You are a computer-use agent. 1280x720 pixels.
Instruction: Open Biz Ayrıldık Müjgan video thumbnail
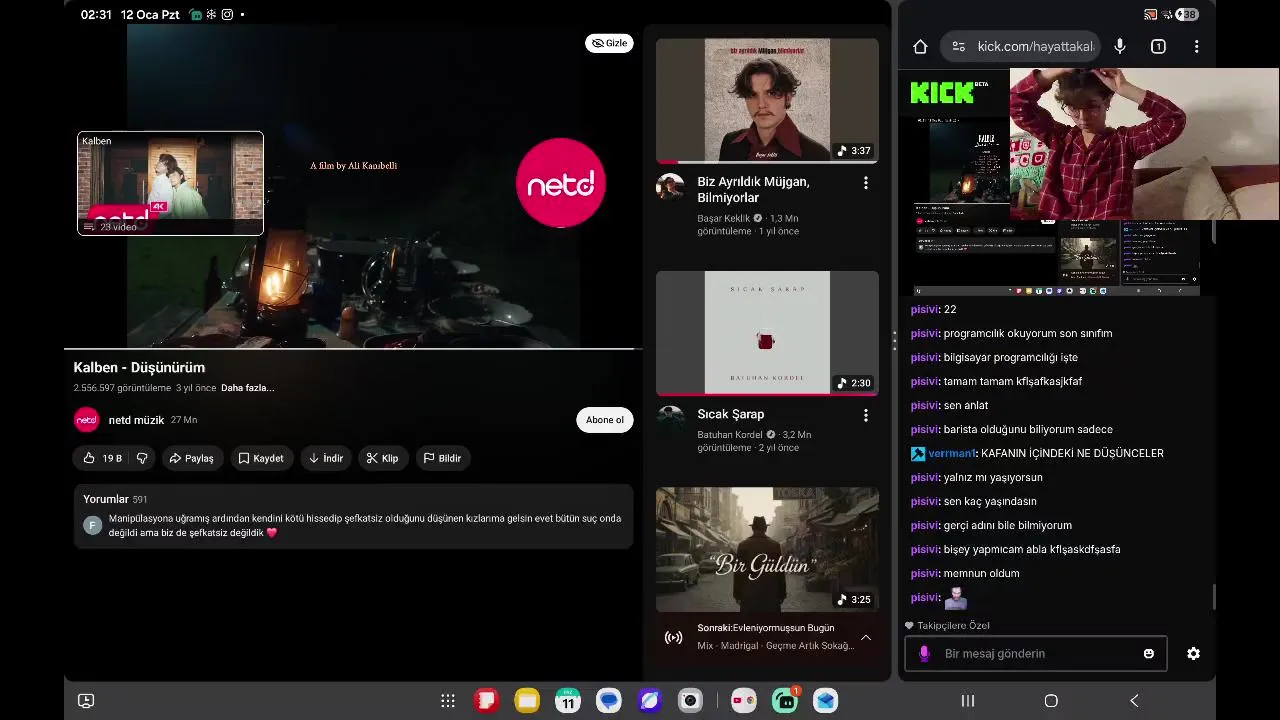pyautogui.click(x=767, y=100)
